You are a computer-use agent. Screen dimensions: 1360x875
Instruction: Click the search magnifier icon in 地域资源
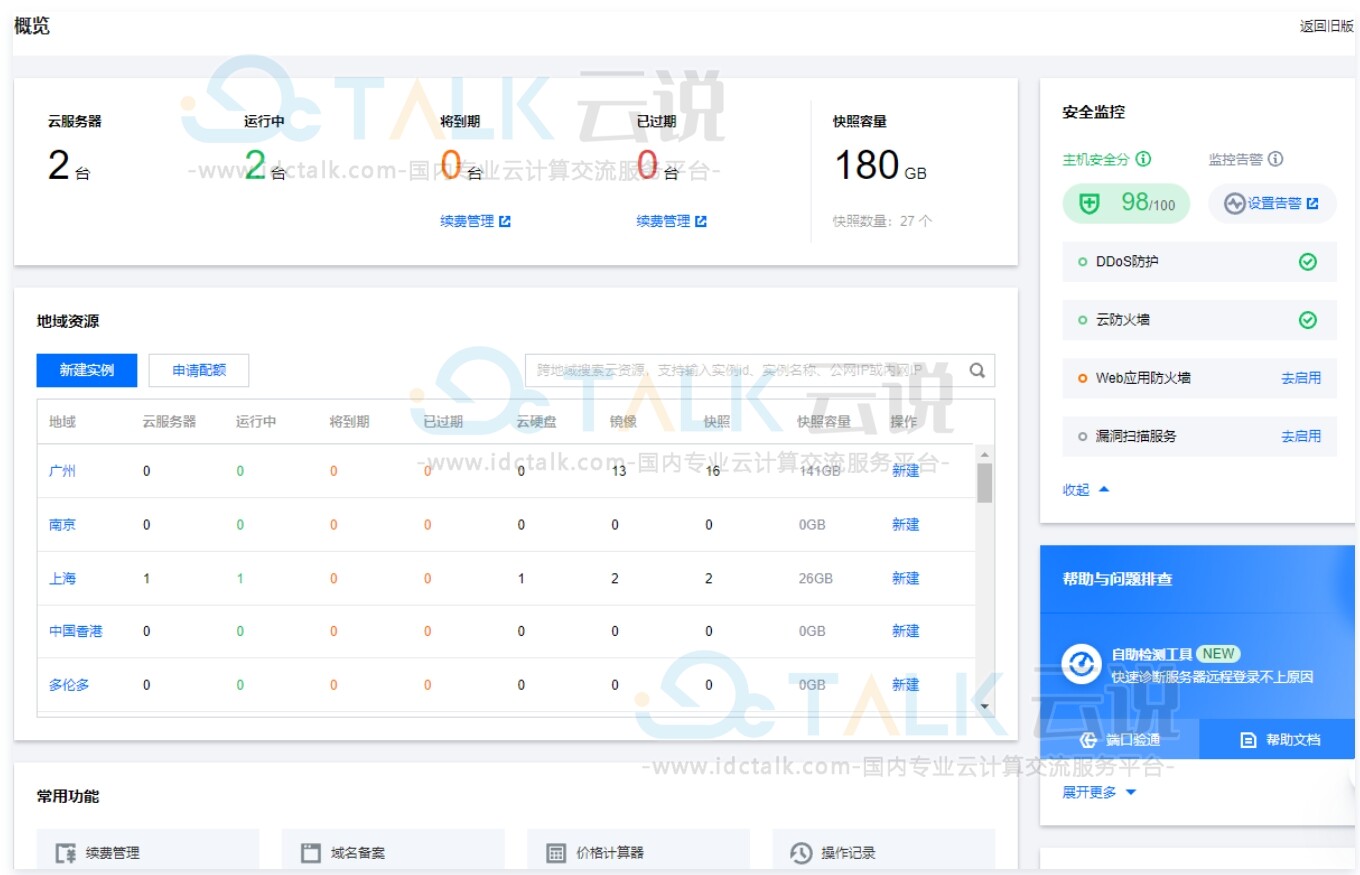[977, 370]
